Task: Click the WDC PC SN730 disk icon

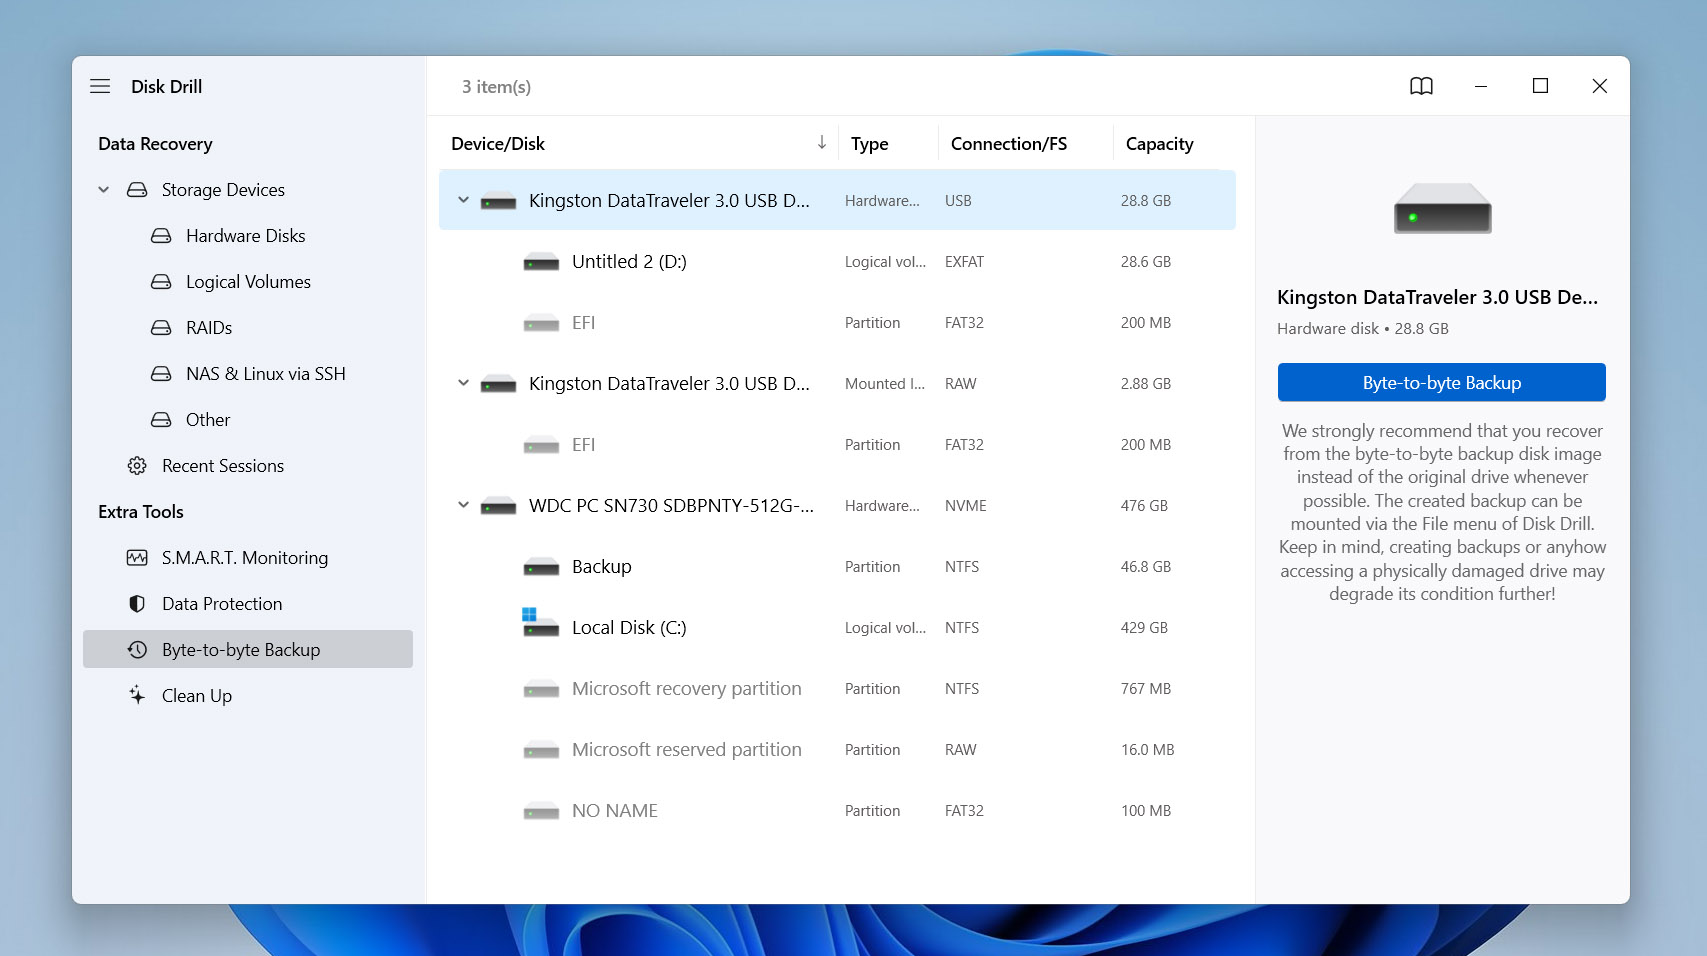Action: (498, 506)
